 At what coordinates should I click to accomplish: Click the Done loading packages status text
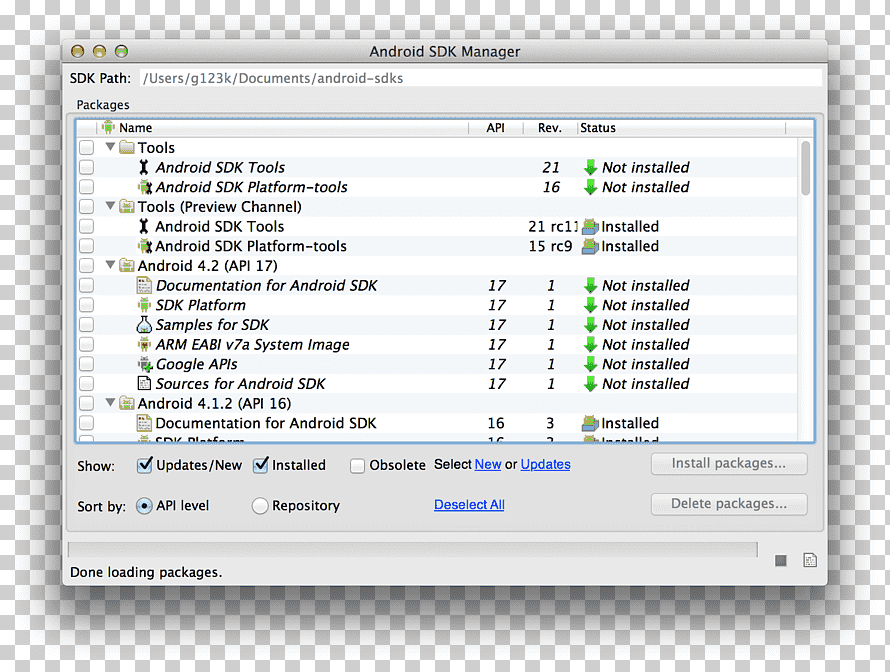click(146, 572)
